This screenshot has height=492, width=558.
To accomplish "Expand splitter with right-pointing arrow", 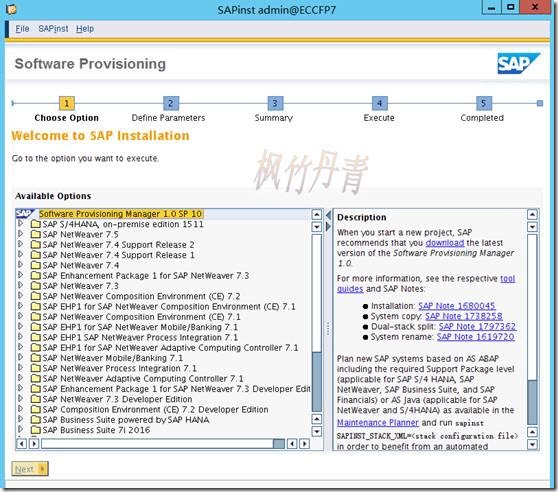I will (x=328, y=227).
